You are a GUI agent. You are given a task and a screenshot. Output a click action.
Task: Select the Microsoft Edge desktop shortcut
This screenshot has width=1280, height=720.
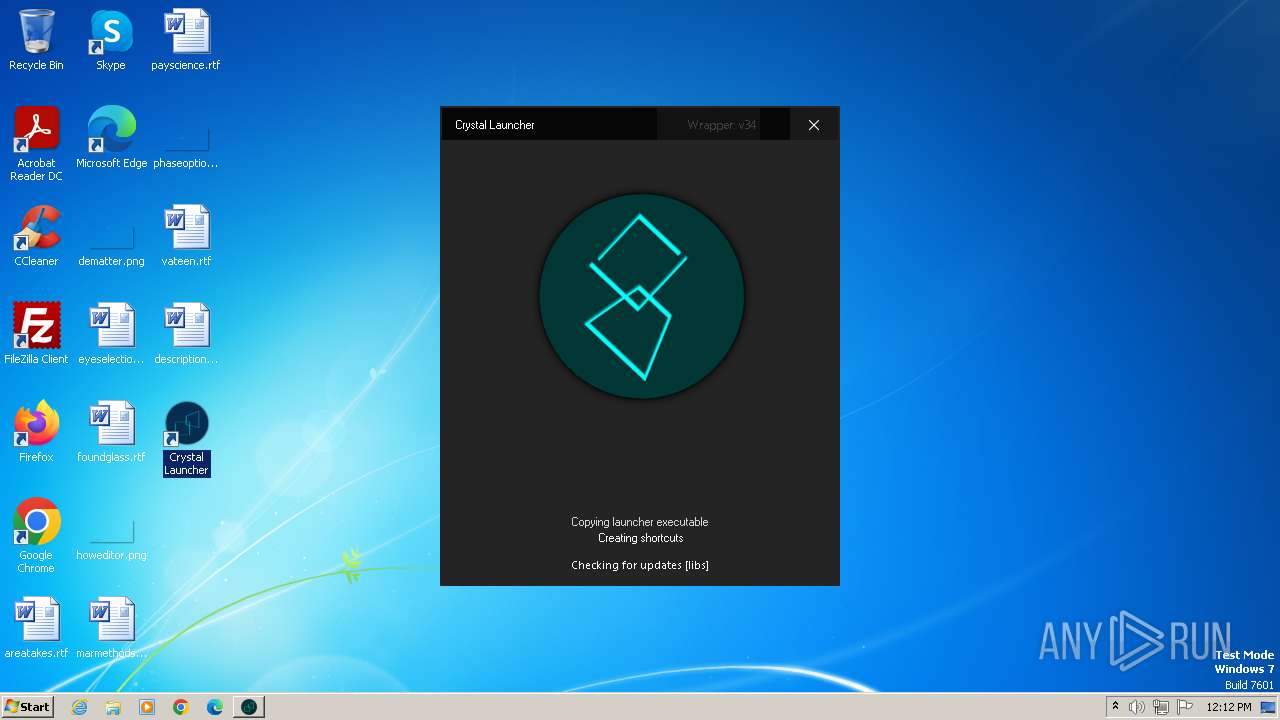click(x=111, y=138)
